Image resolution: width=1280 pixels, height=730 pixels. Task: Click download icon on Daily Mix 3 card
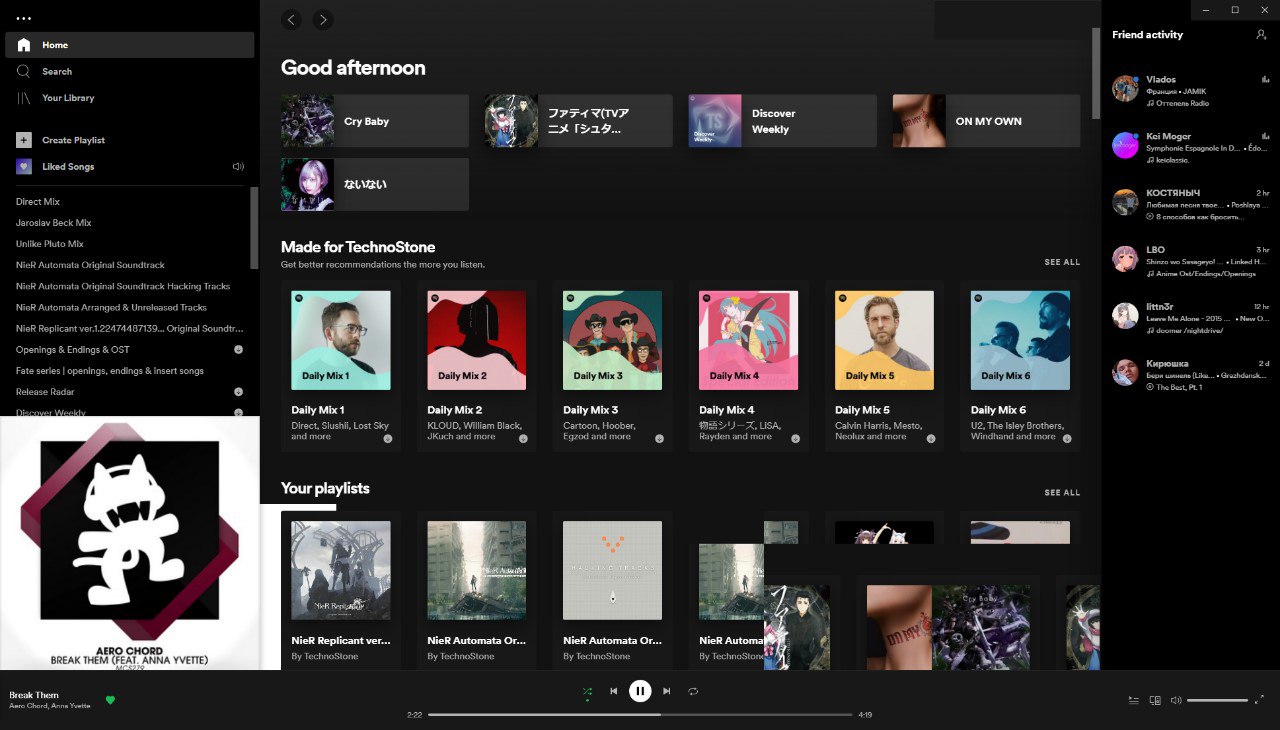point(659,438)
